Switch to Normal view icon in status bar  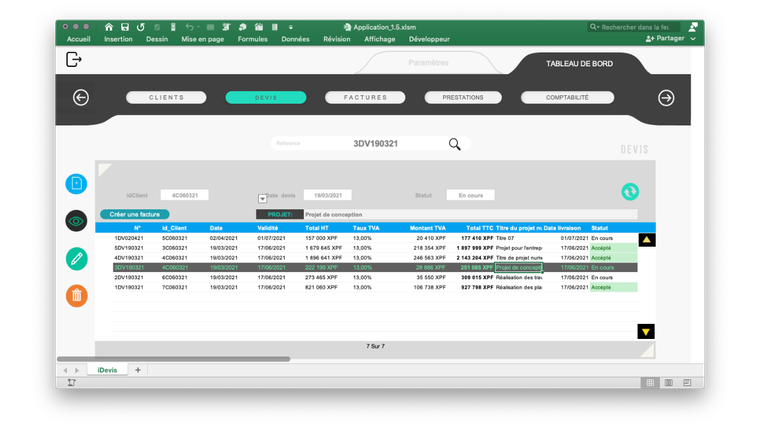[650, 383]
